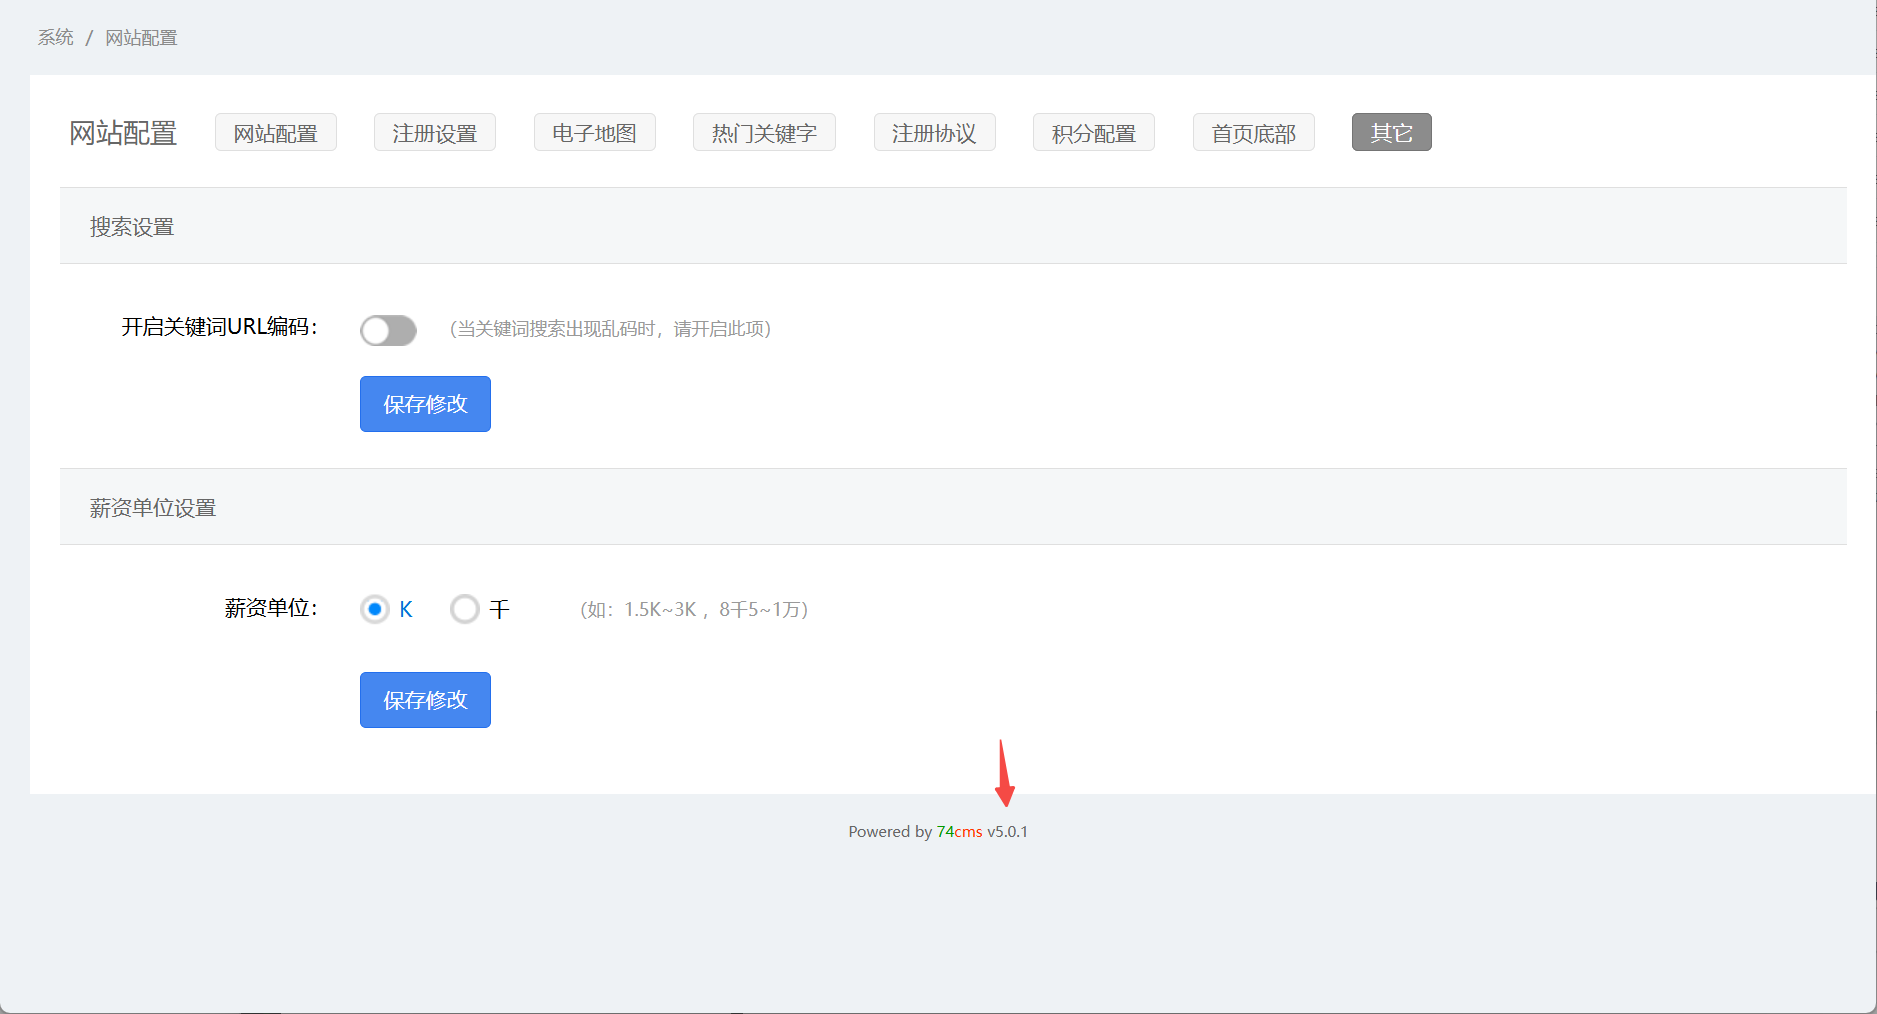Viewport: 1877px width, 1014px height.
Task: Click the 开启关键词URL编码 field label
Action: click(219, 327)
